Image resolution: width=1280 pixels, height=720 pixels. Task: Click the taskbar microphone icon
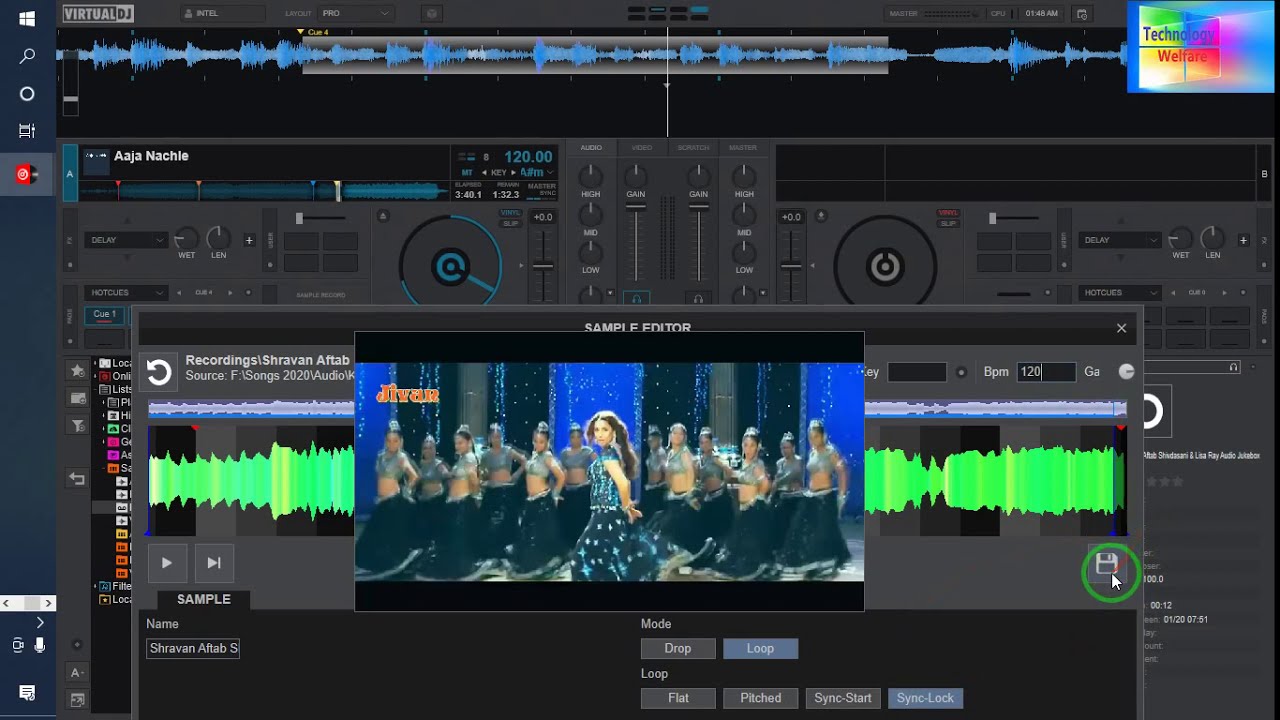(40, 646)
